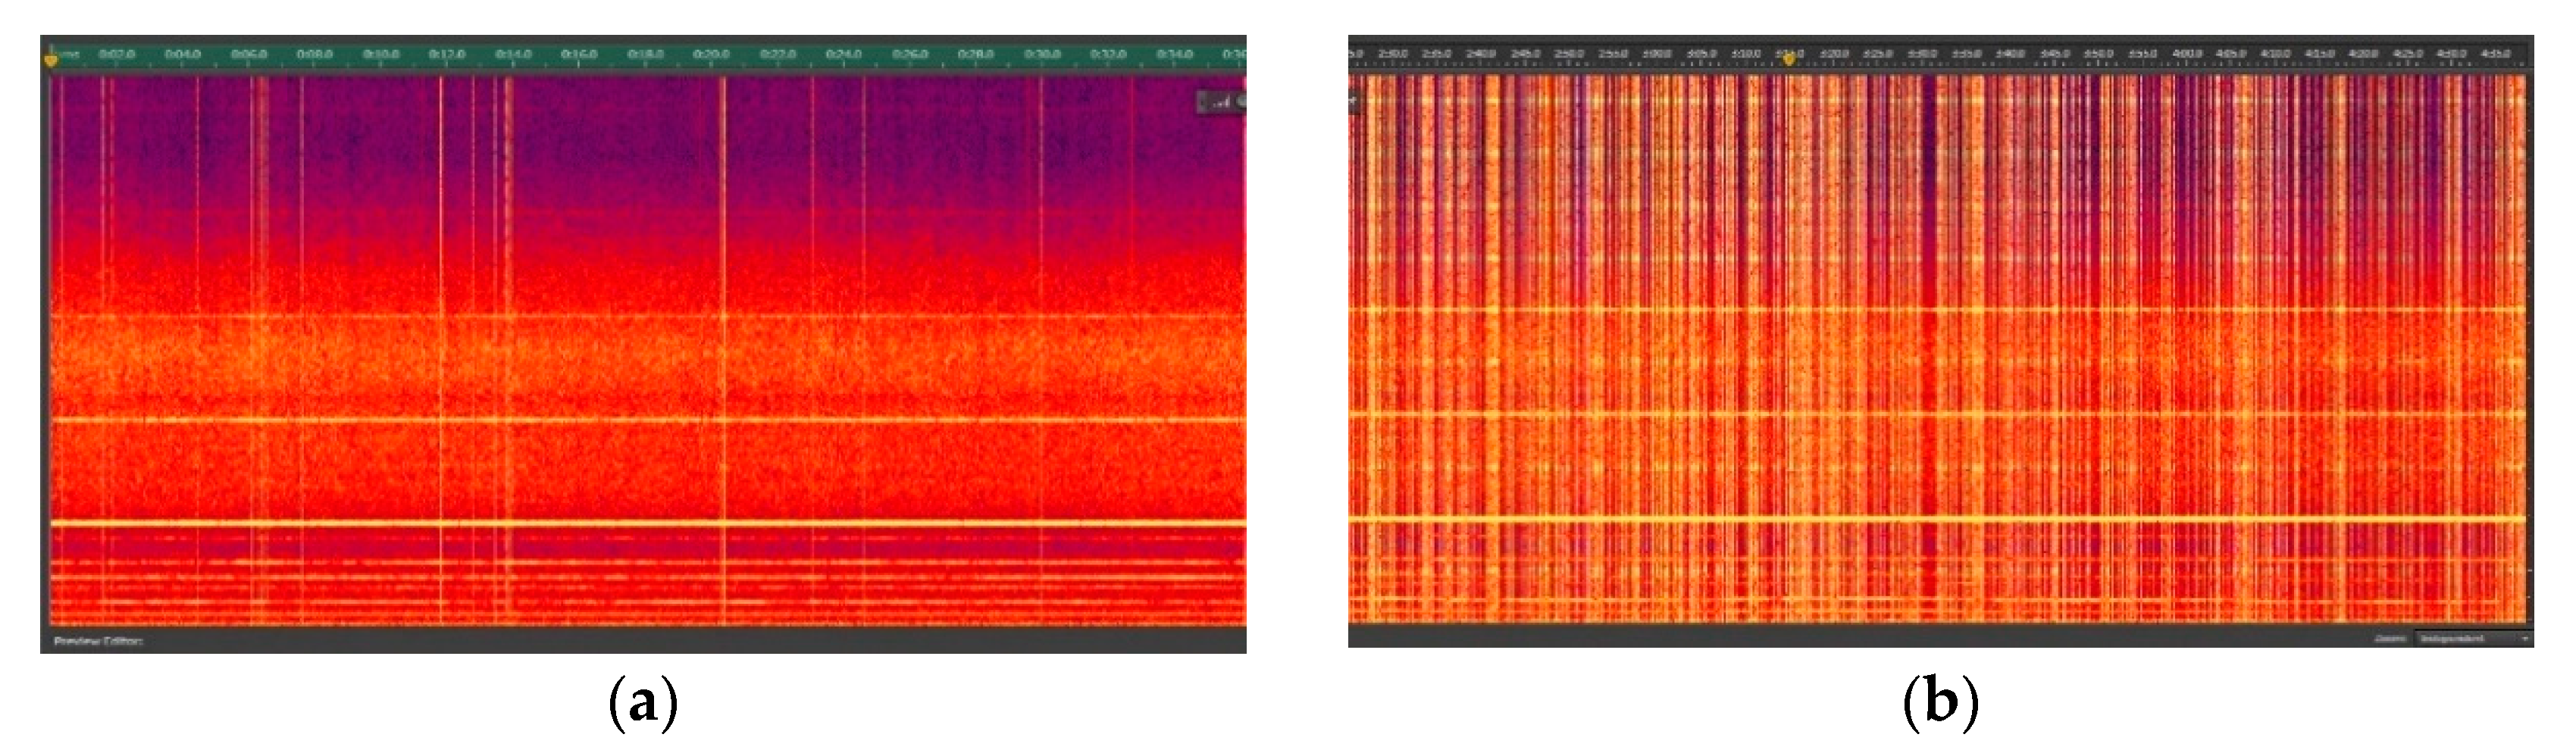This screenshot has width=2576, height=750.
Task: Click the Zoom label beside the dropdown
Action: pos(2390,638)
